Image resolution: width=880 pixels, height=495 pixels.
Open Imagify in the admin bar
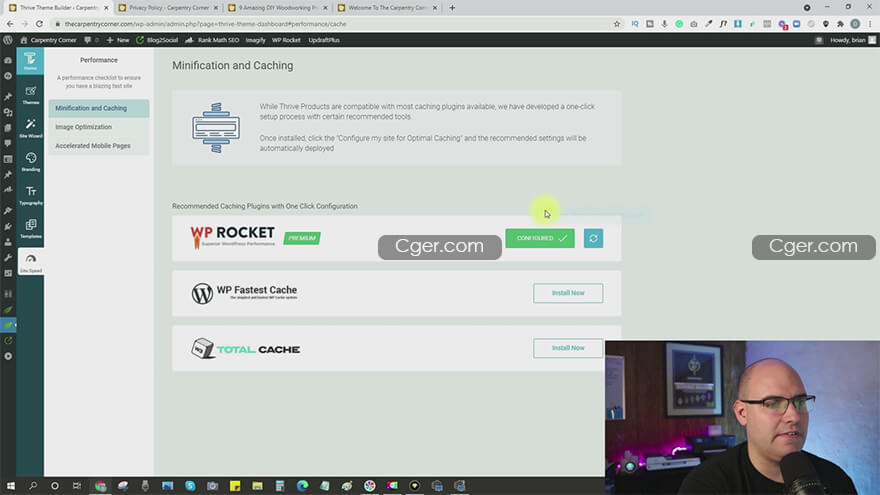click(x=255, y=40)
